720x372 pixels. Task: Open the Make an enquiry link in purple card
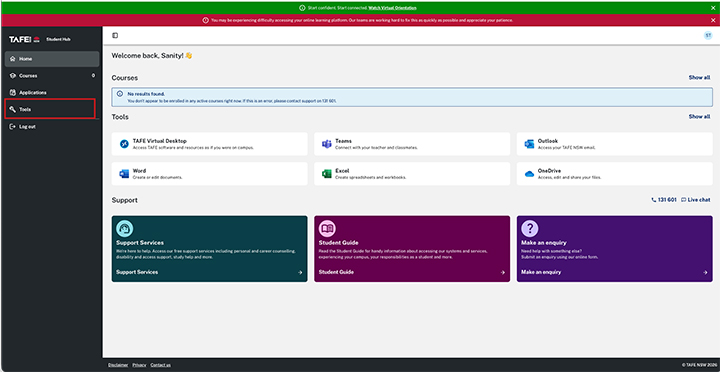(541, 272)
